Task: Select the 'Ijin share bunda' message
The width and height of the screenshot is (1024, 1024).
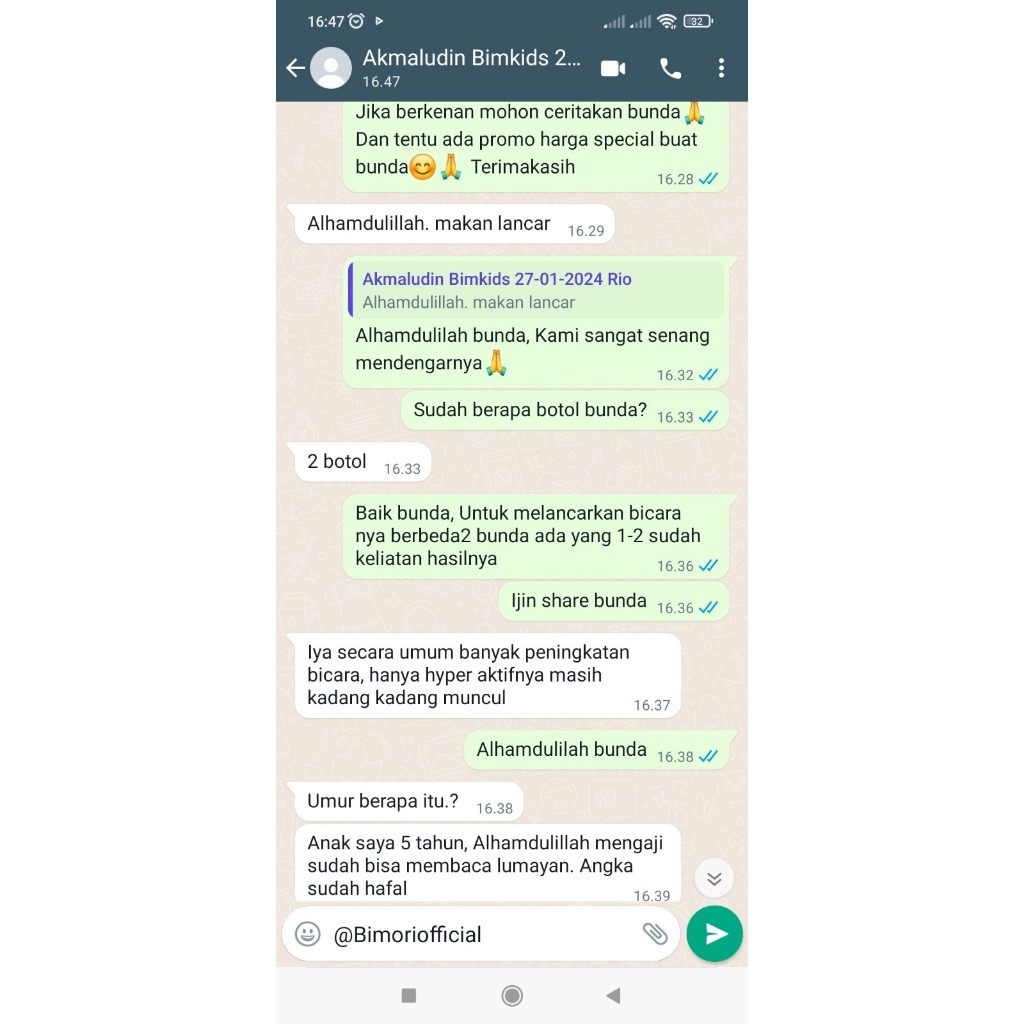Action: pos(613,601)
